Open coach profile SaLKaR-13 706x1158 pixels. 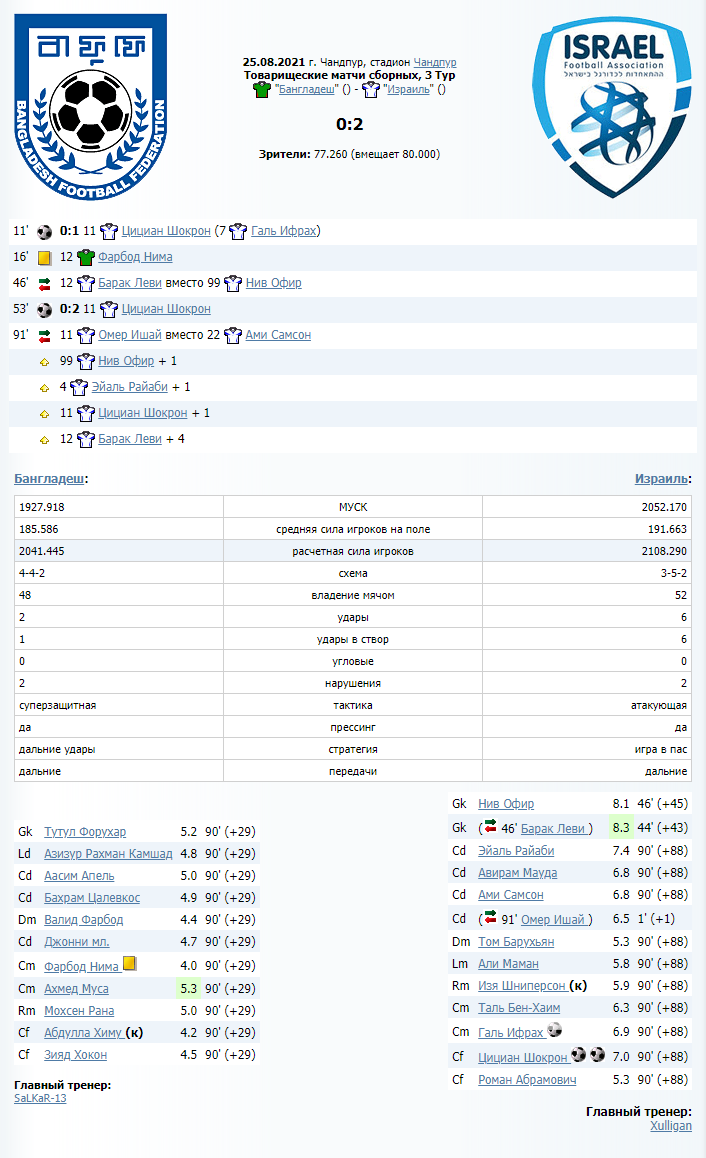click(x=40, y=1097)
